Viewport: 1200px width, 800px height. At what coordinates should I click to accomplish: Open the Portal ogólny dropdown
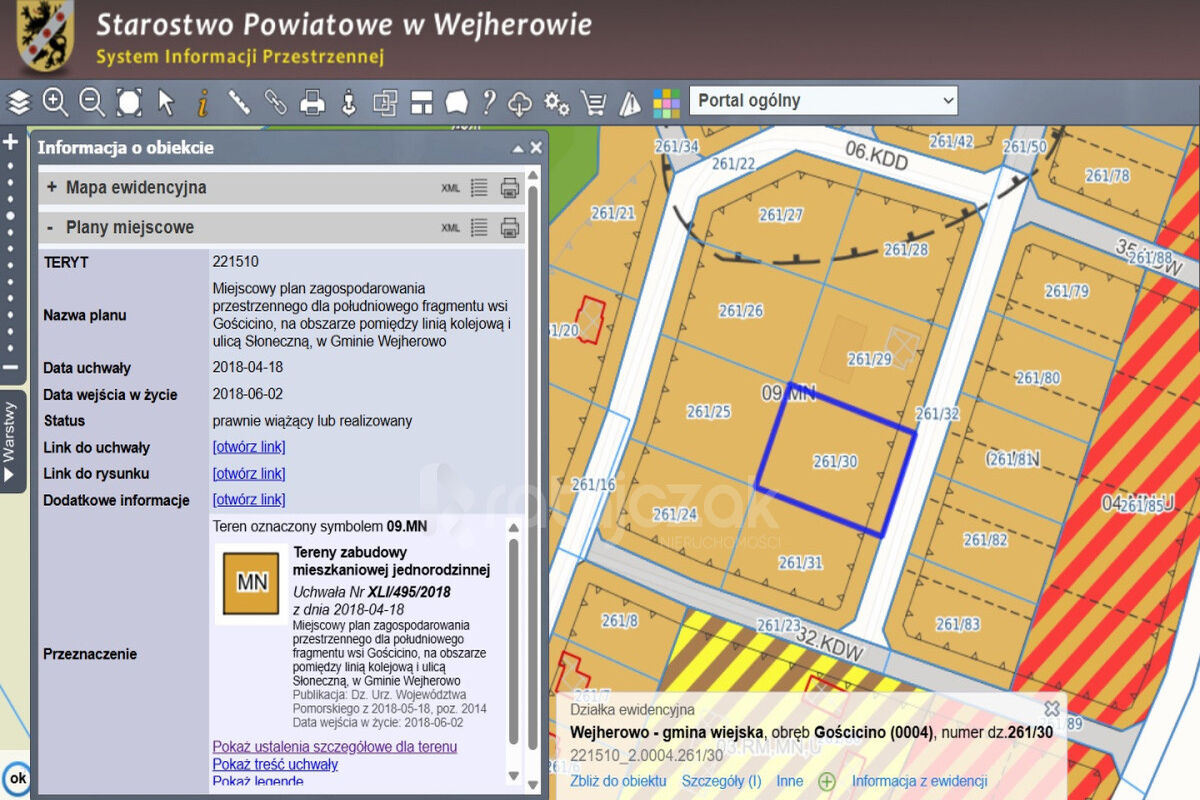(x=823, y=101)
